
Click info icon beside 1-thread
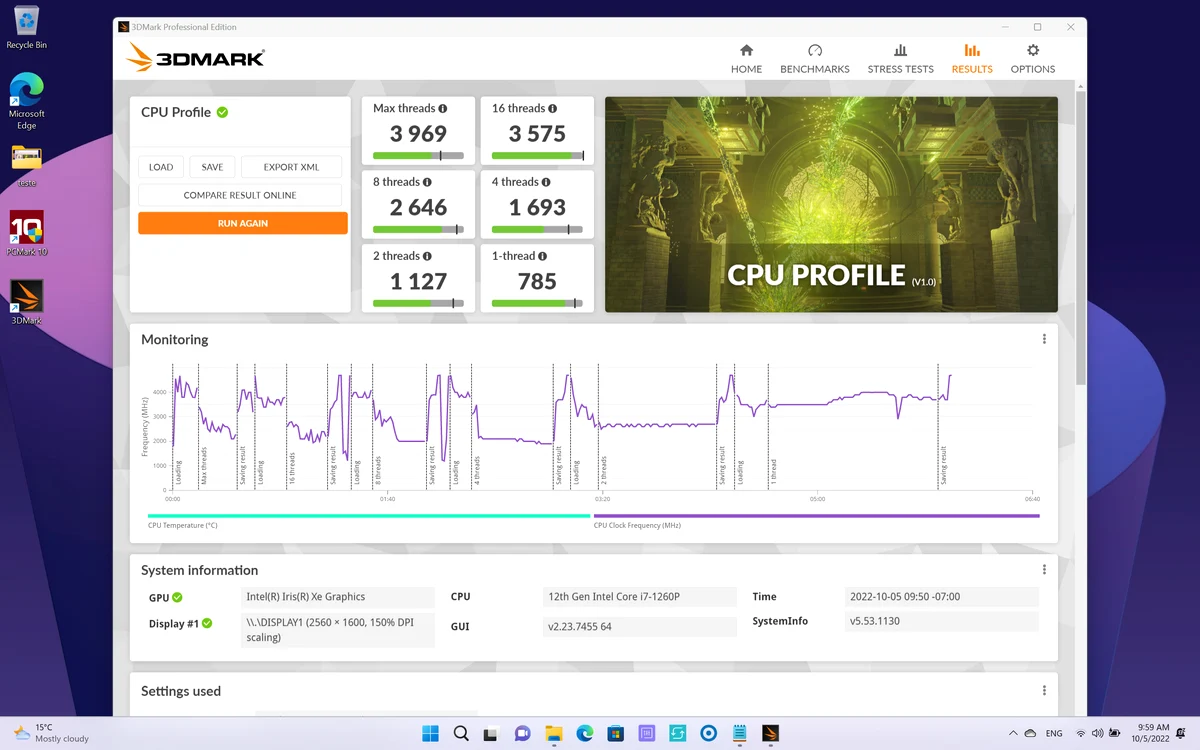(x=543, y=256)
